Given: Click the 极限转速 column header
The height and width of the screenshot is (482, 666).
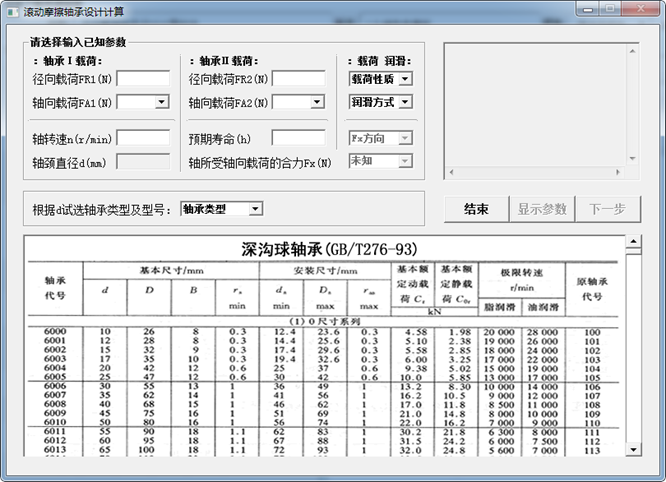Looking at the screenshot, I should click(522, 272).
